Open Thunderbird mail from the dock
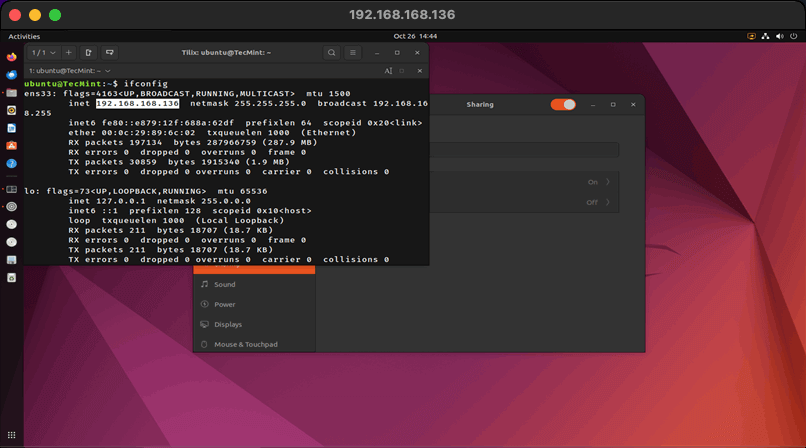This screenshot has height=448, width=806. [x=11, y=75]
